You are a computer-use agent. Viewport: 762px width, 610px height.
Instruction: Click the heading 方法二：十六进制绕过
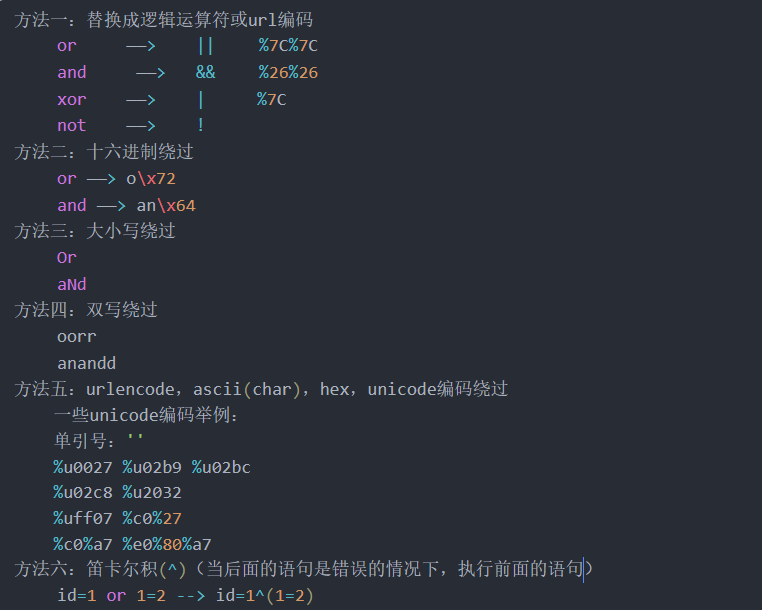[x=104, y=152]
